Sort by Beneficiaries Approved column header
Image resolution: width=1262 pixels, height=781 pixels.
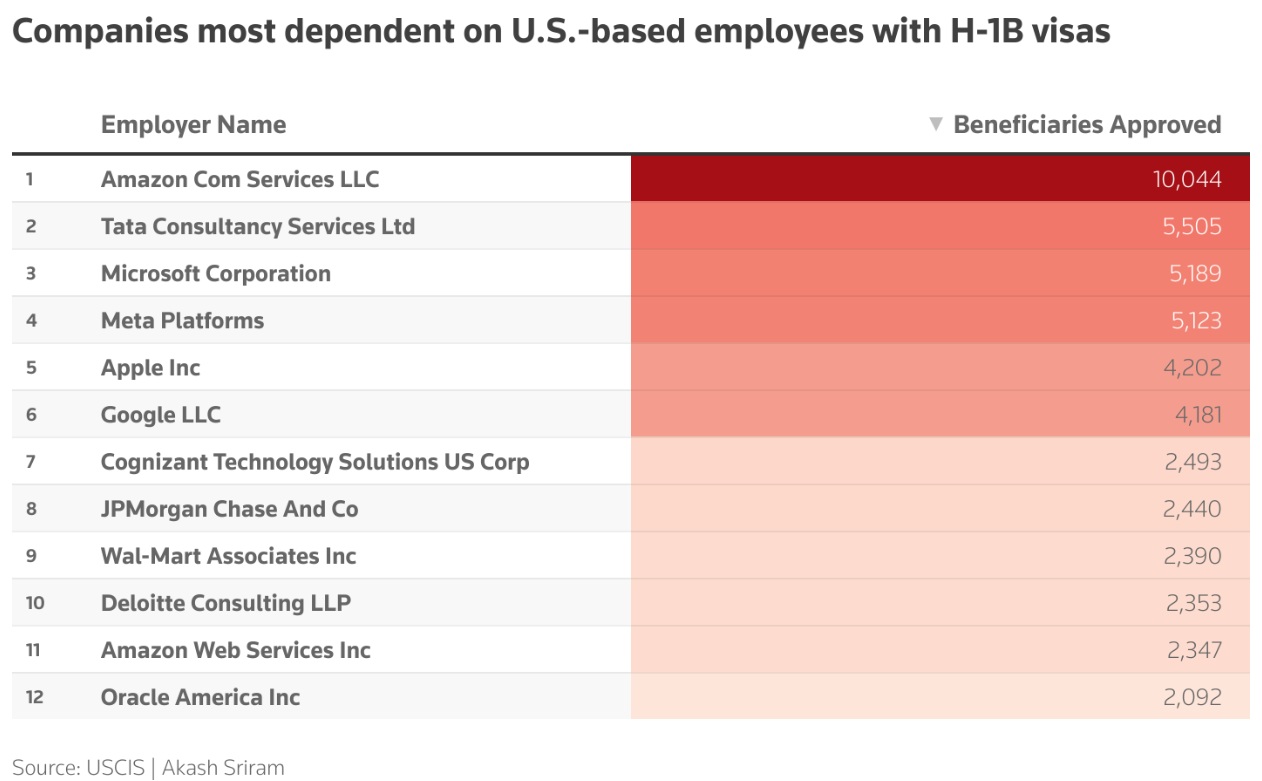1087,125
